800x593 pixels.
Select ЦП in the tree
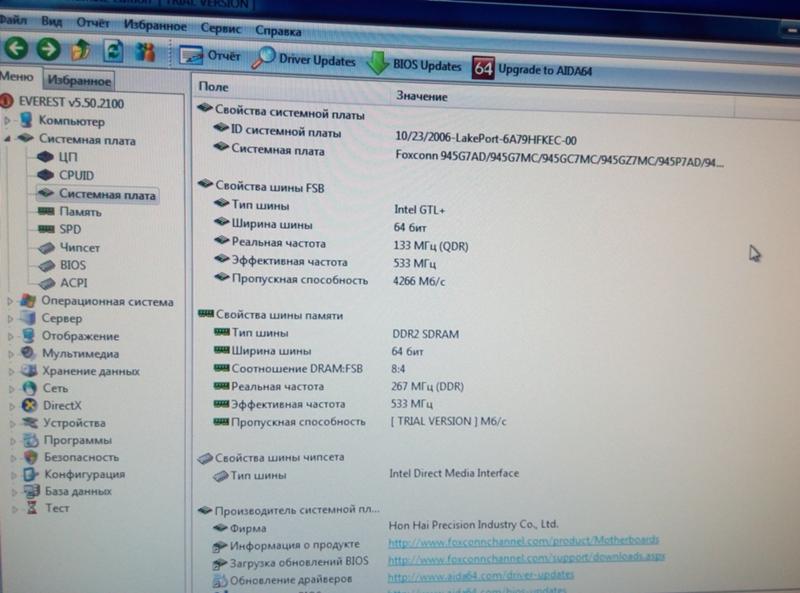coord(68,157)
